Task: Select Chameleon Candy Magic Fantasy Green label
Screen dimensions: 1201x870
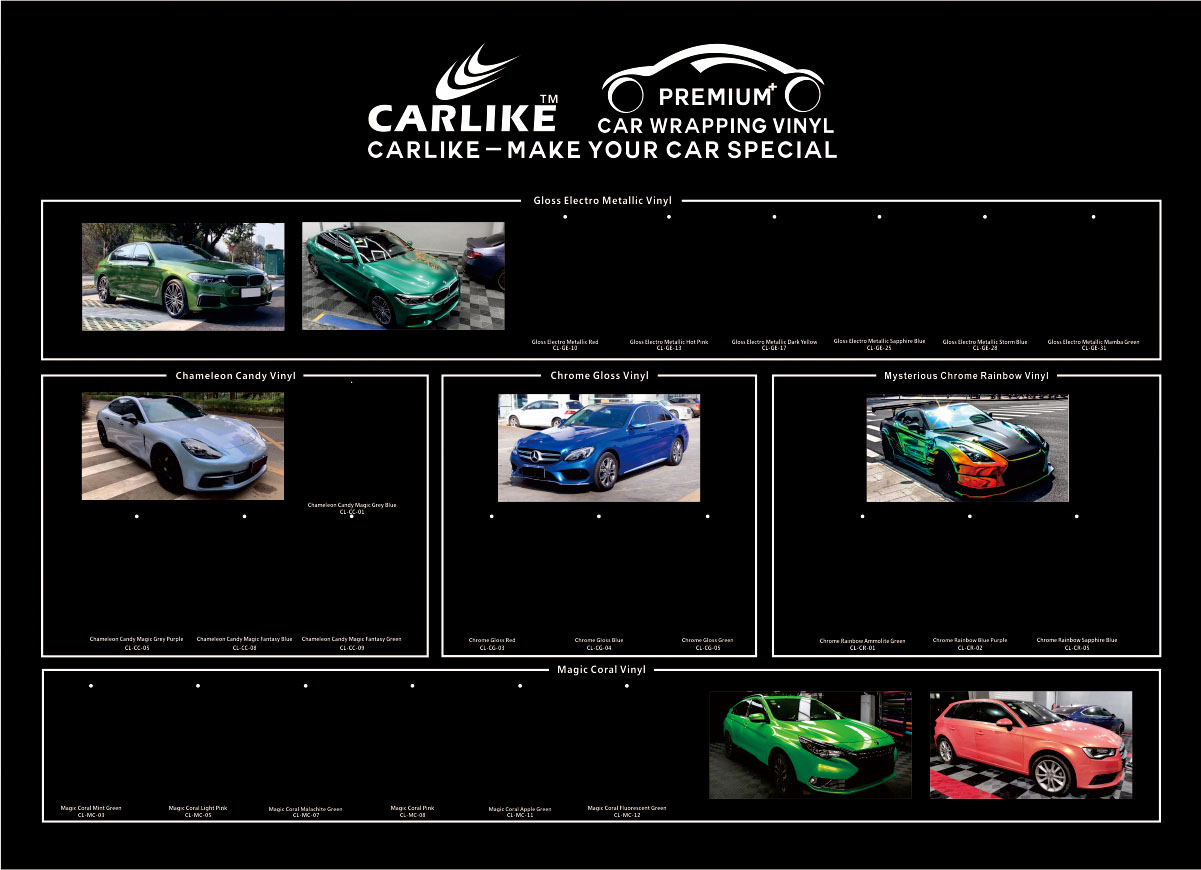Action: (352, 642)
